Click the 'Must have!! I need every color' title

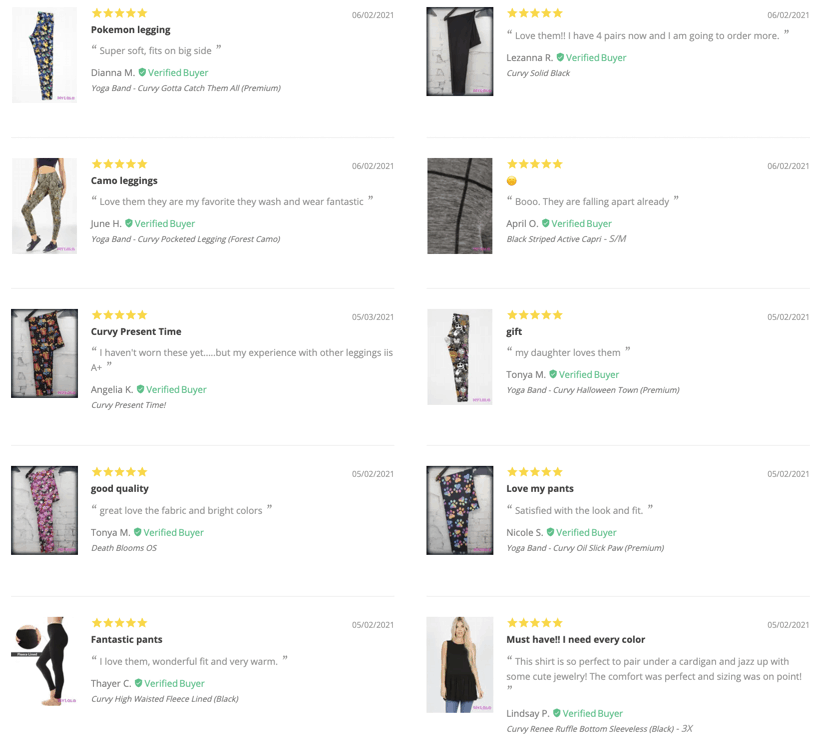tap(576, 639)
